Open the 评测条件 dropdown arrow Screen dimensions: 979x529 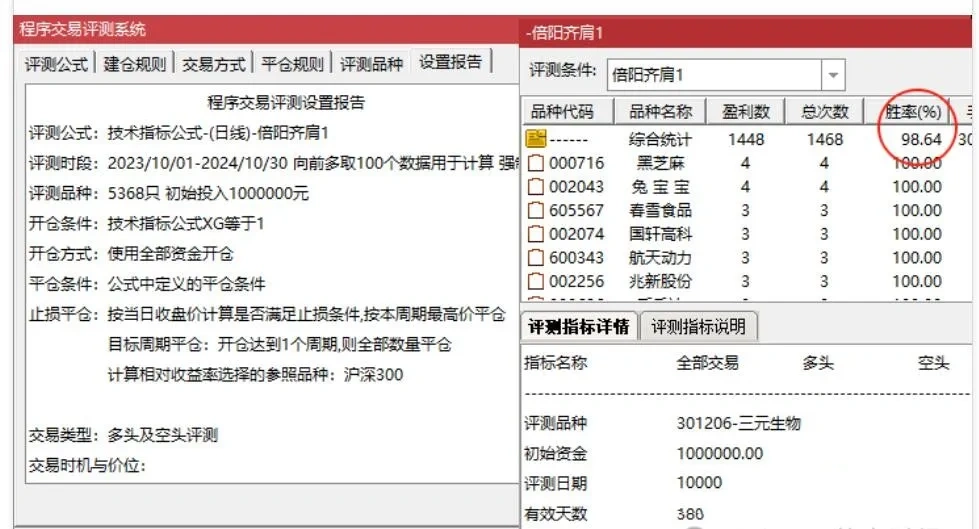(x=833, y=75)
